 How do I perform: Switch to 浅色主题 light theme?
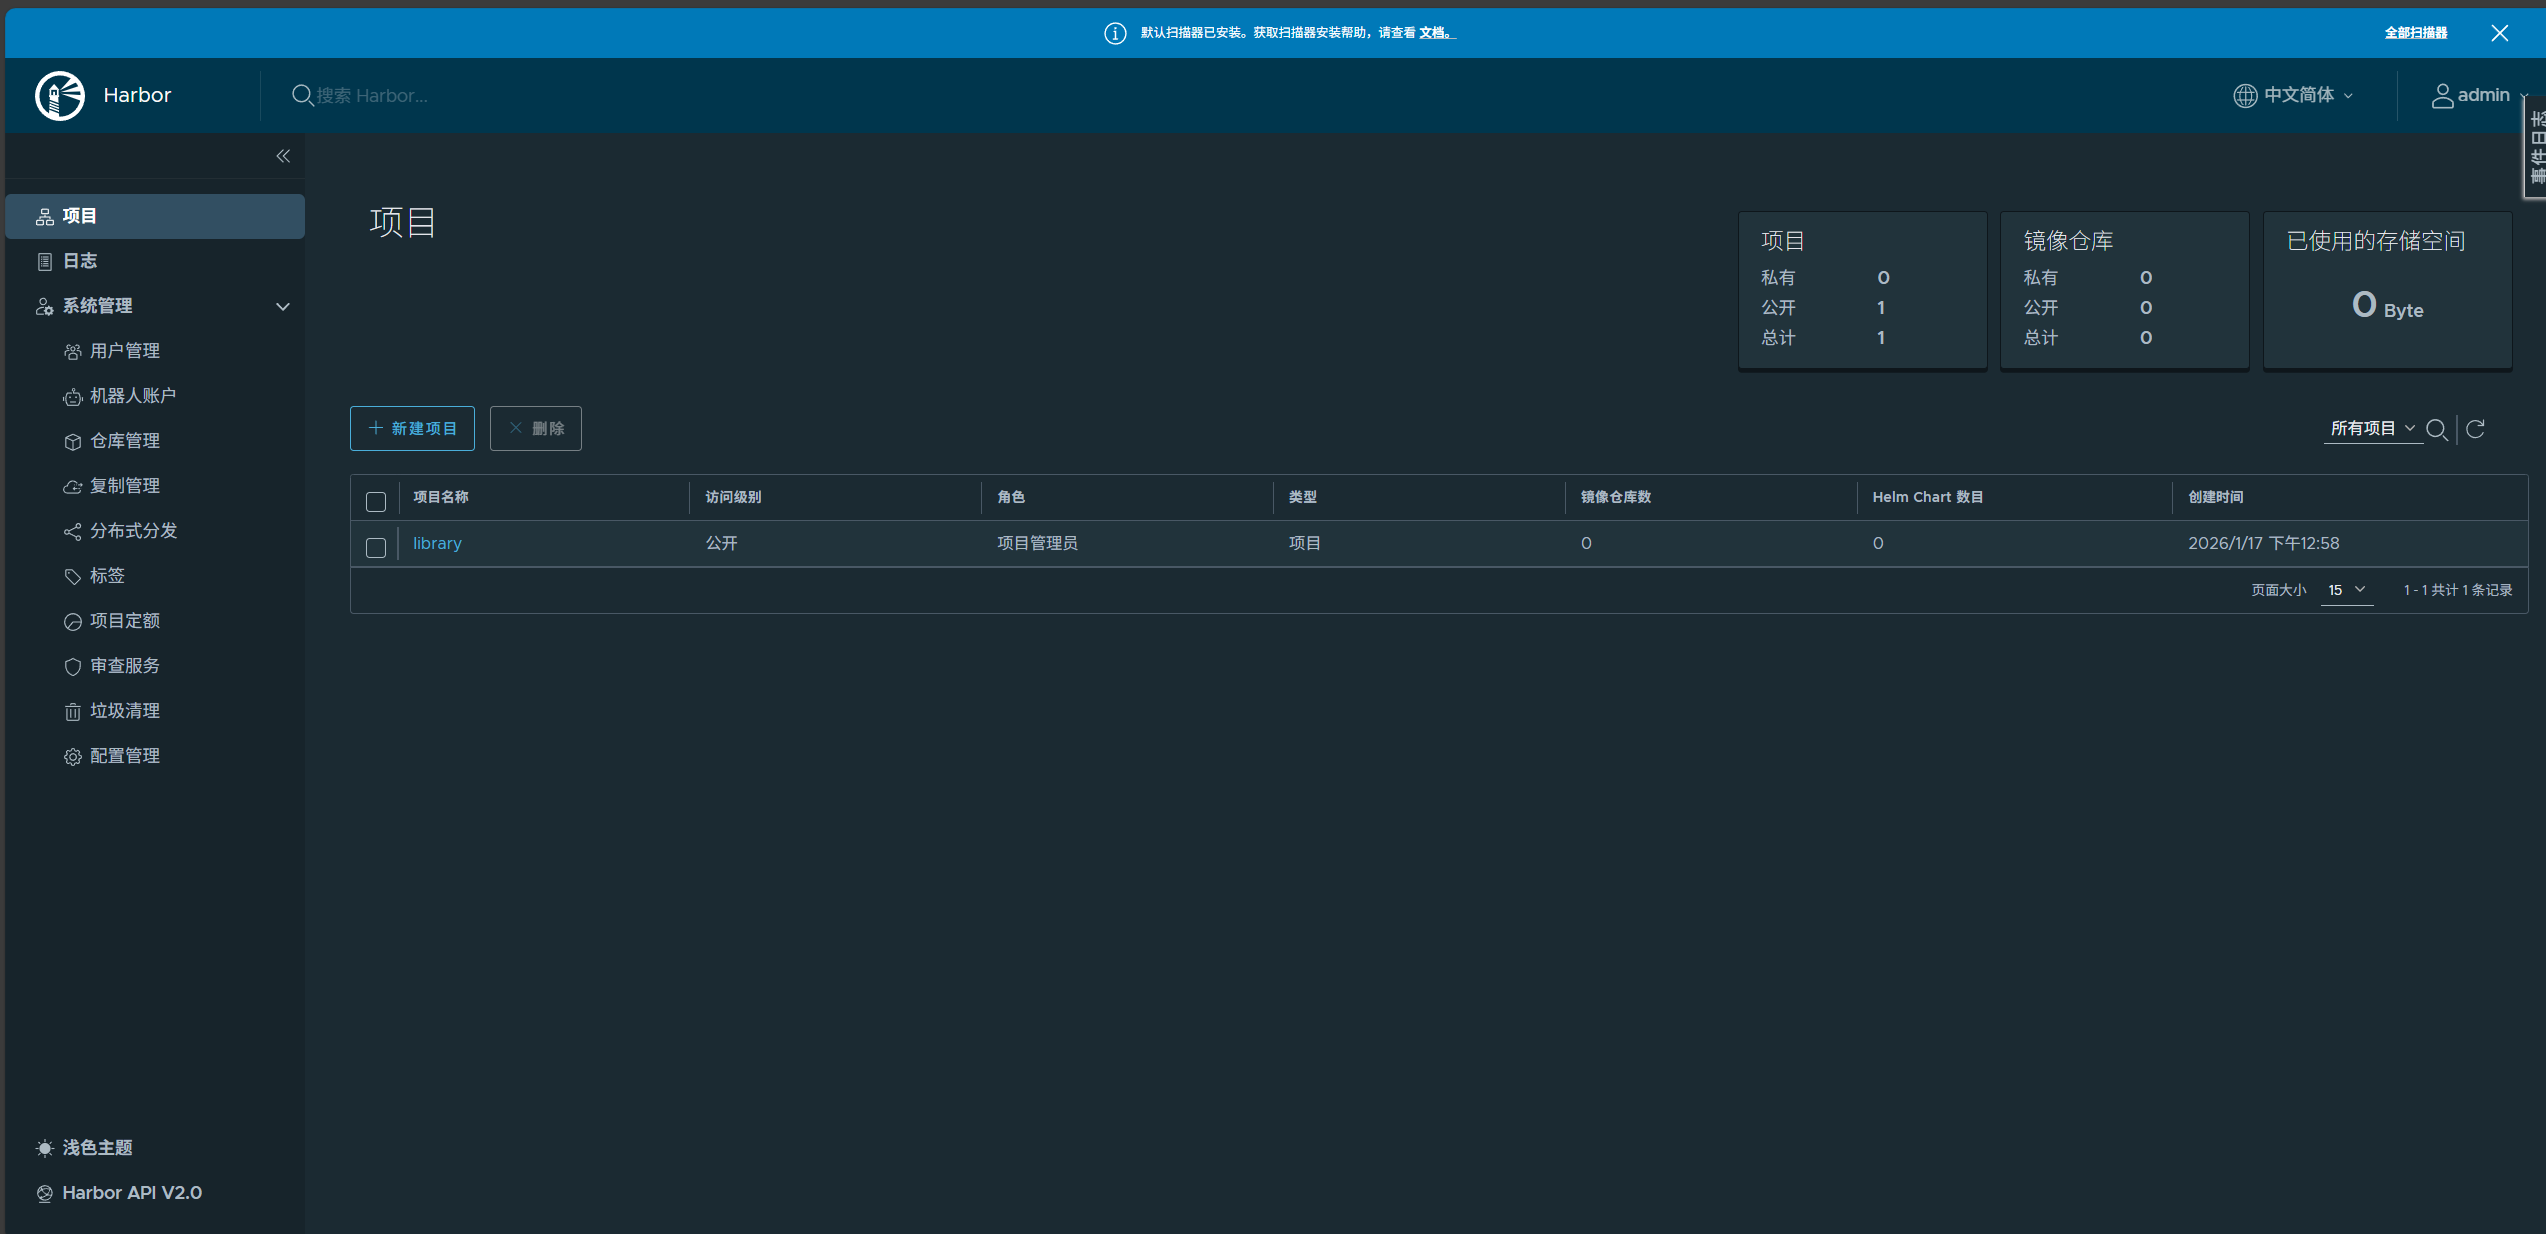click(96, 1148)
